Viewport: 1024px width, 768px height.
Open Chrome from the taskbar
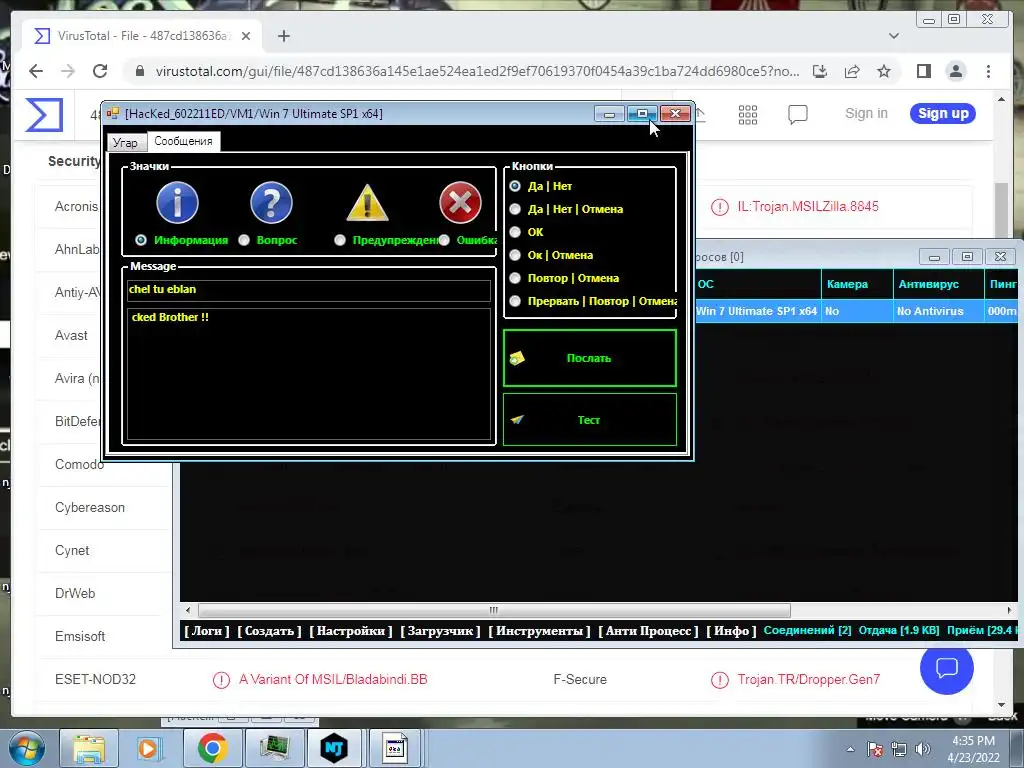(212, 748)
